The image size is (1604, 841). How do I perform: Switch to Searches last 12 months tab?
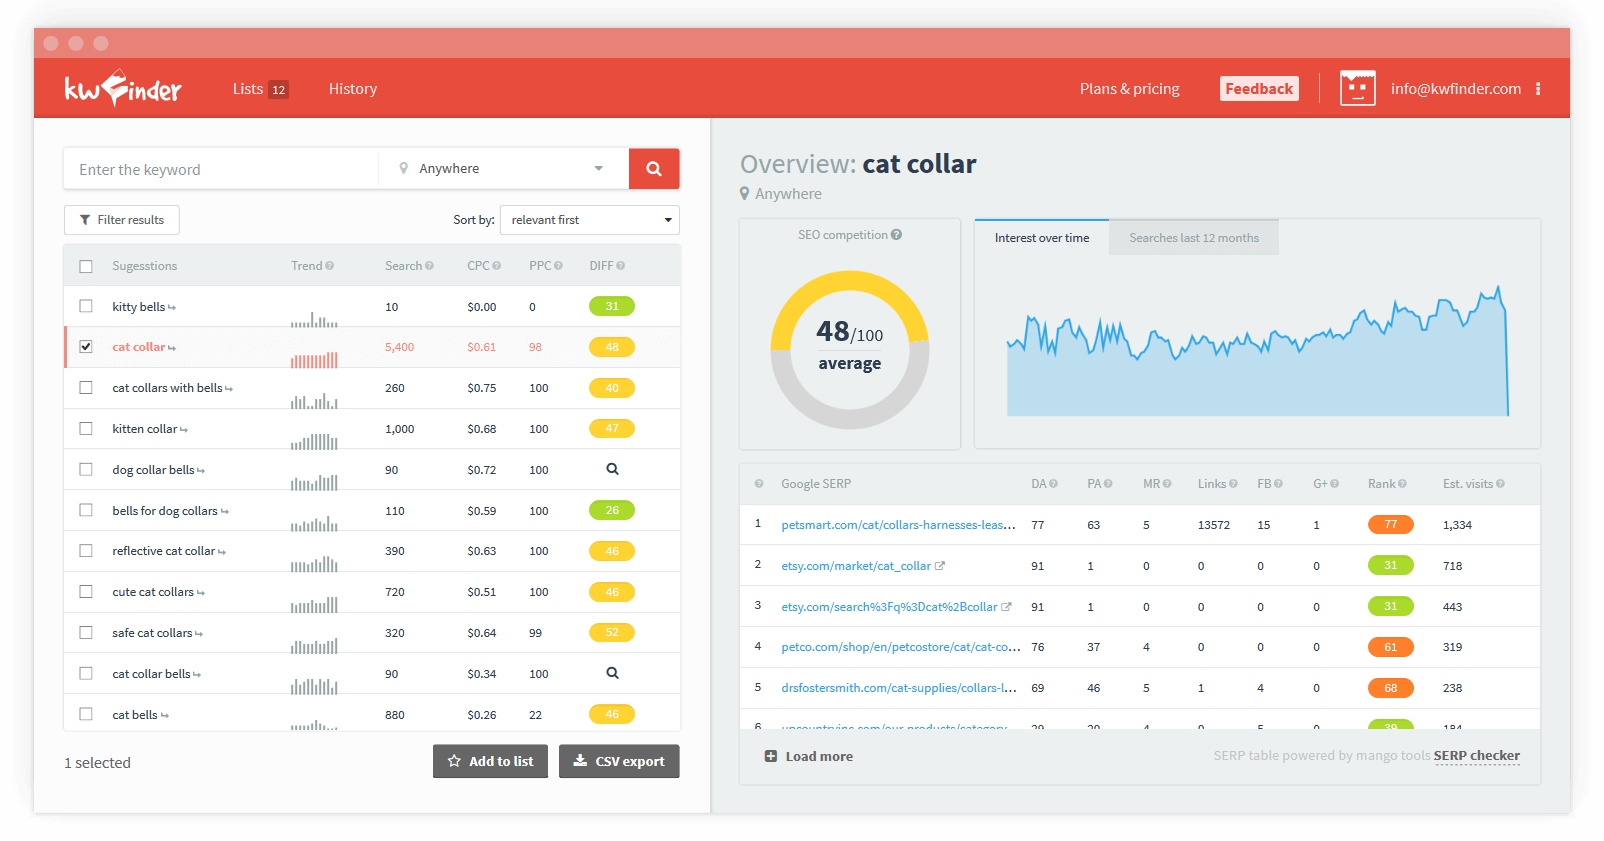(1193, 238)
